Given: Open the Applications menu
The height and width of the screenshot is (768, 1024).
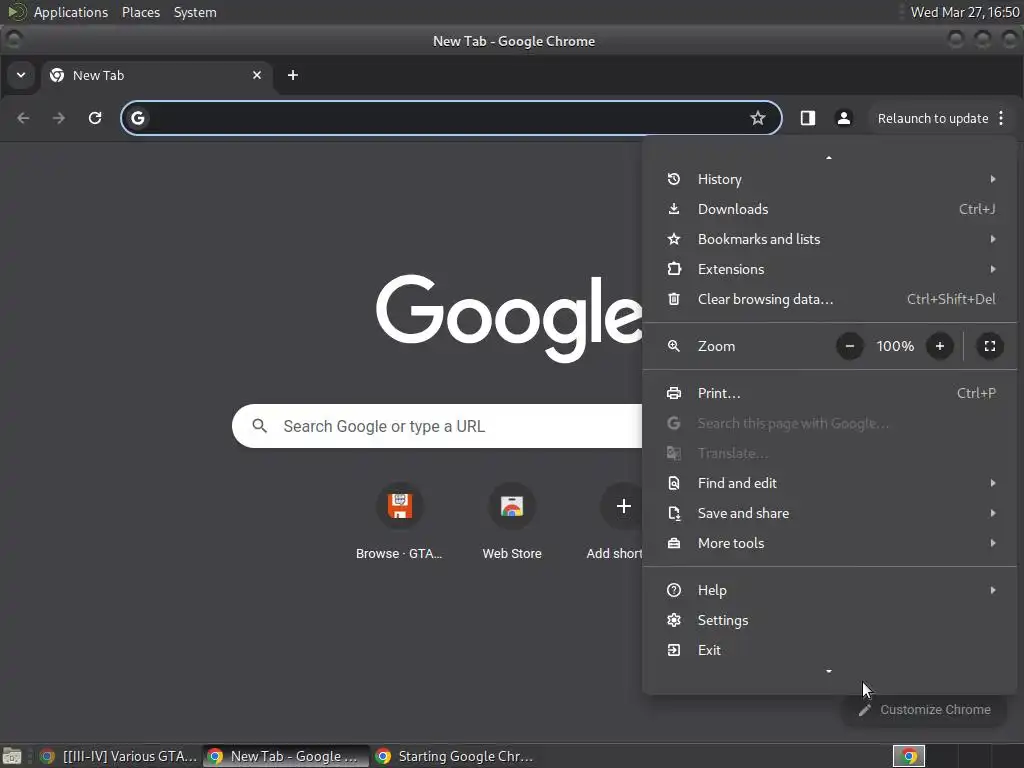Looking at the screenshot, I should coord(71,12).
